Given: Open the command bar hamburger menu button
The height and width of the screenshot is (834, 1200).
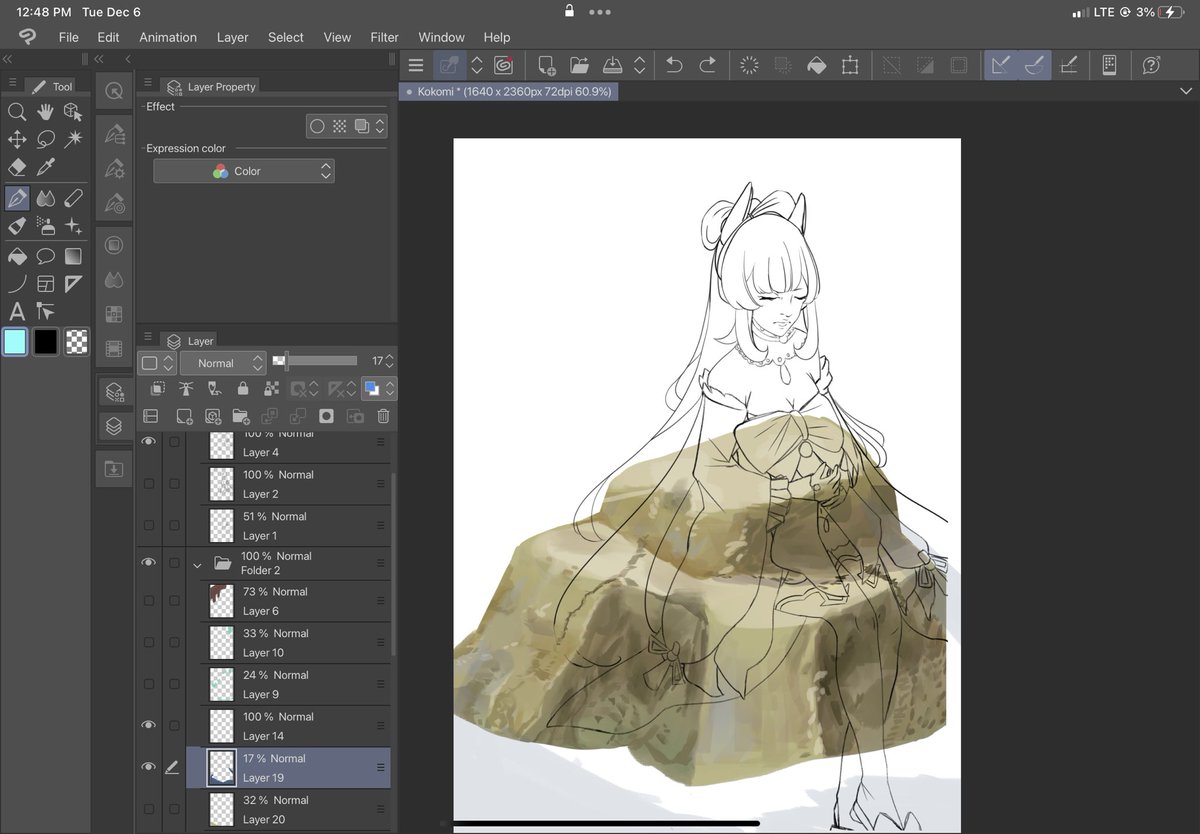Looking at the screenshot, I should click(x=416, y=65).
